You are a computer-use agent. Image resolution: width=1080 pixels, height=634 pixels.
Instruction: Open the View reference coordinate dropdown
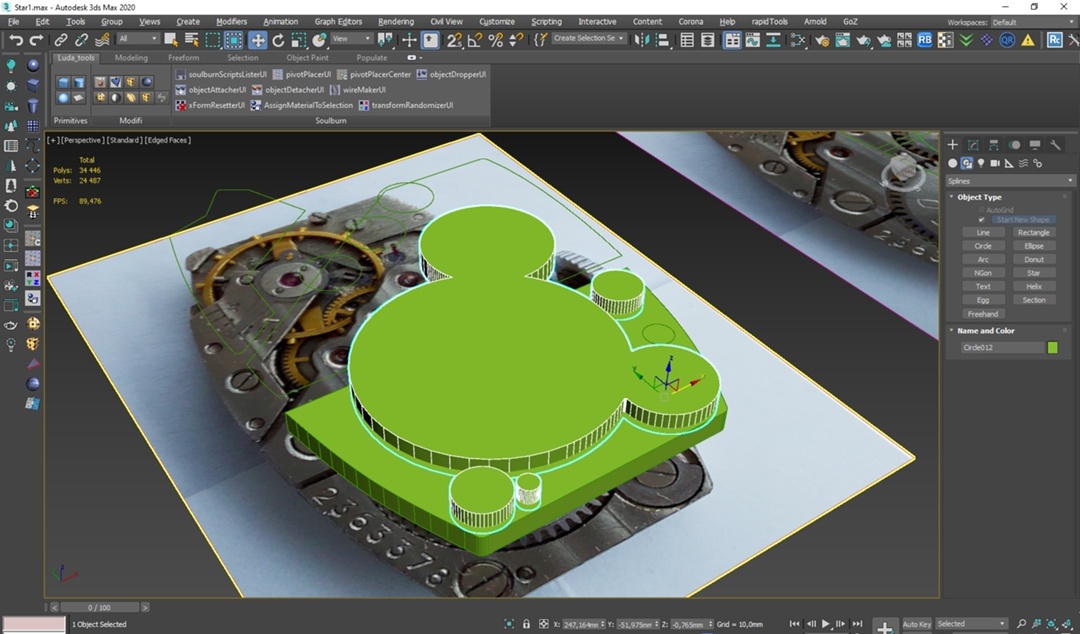pyautogui.click(x=351, y=39)
